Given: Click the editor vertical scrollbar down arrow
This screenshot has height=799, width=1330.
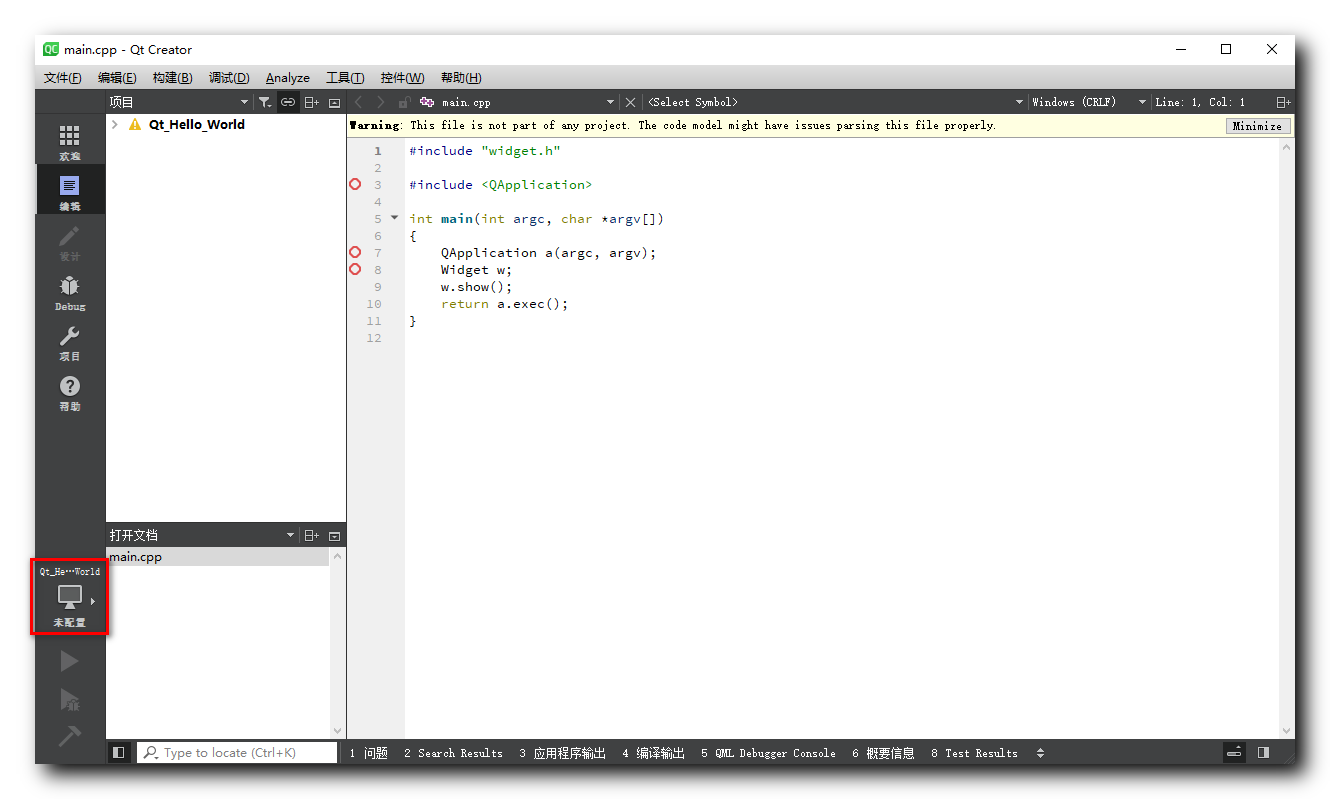Looking at the screenshot, I should pos(1287,731).
